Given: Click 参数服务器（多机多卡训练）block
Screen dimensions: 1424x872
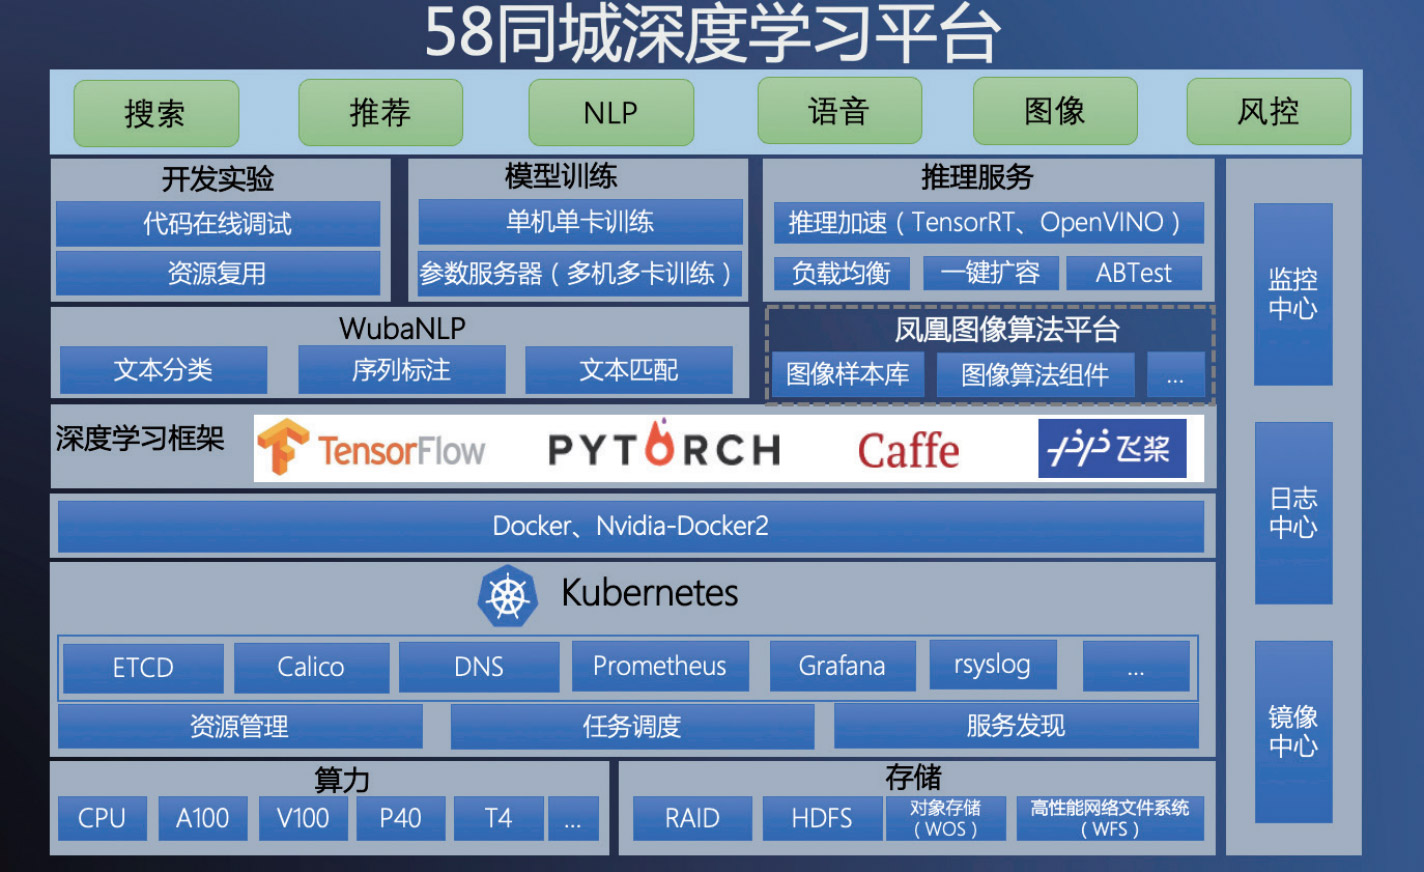Looking at the screenshot, I should pos(580,273).
